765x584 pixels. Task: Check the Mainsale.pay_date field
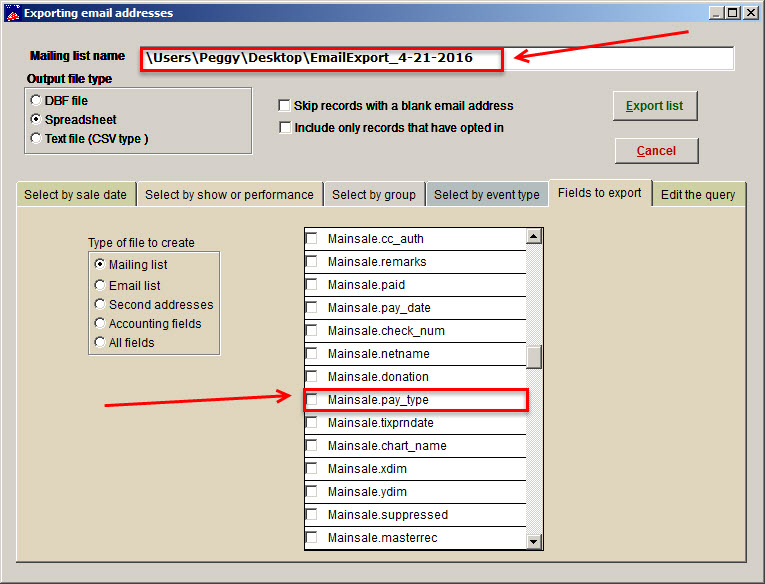pyautogui.click(x=311, y=307)
